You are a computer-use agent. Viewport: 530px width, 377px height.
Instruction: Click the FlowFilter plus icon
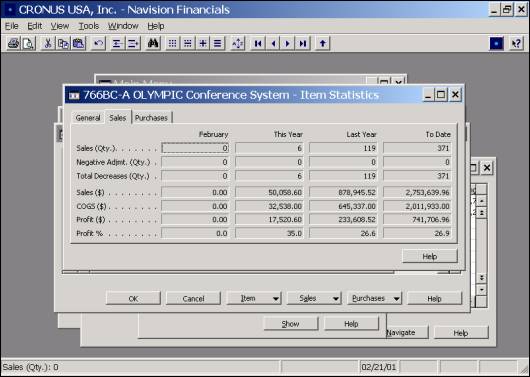point(203,44)
